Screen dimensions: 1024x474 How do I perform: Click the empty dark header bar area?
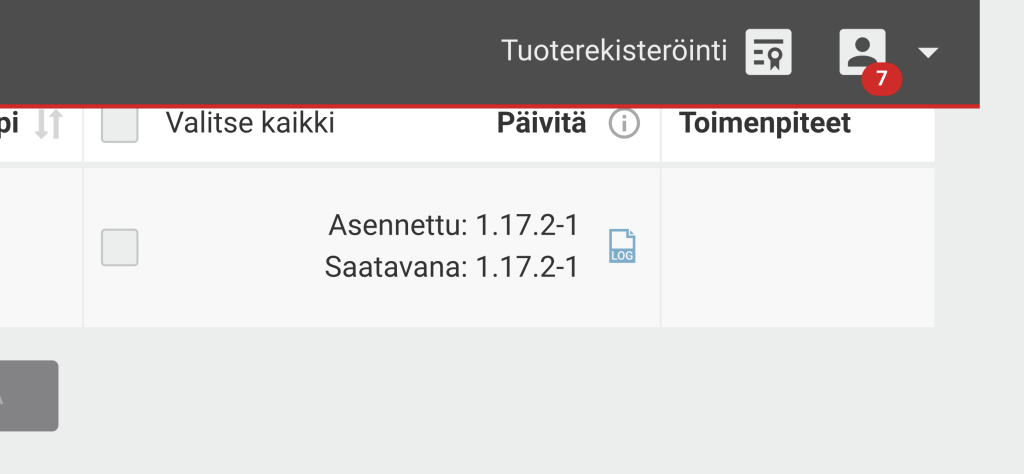[x=250, y=50]
